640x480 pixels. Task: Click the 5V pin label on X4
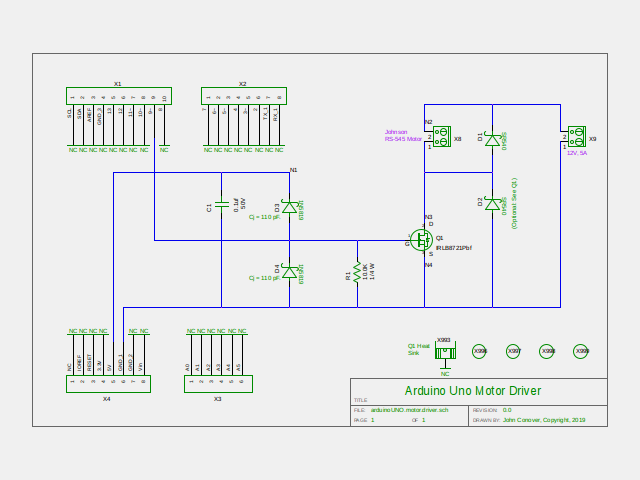[x=109, y=368]
